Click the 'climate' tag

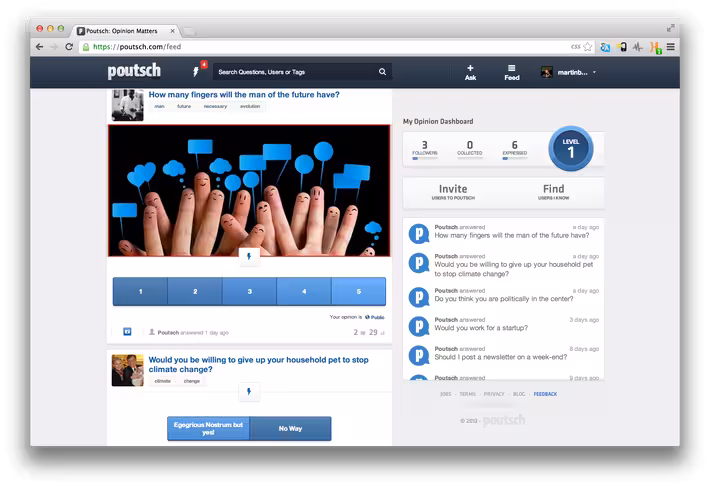[x=163, y=381]
